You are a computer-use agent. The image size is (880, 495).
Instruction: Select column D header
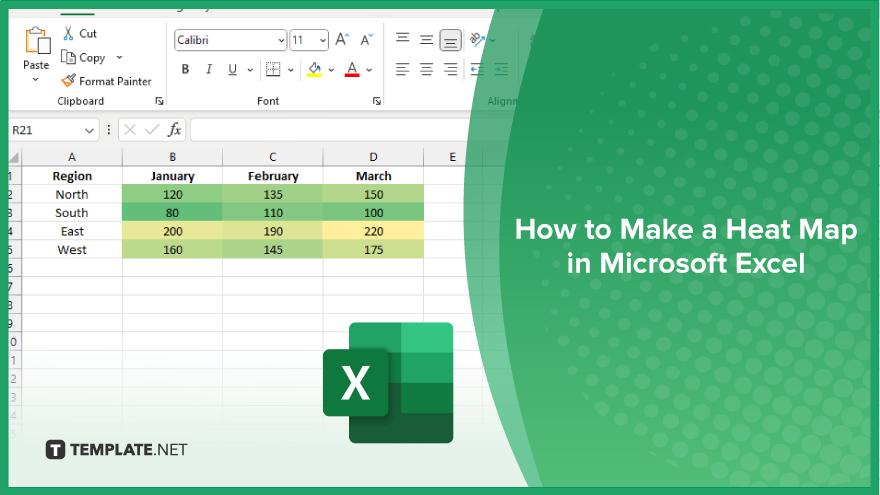tap(373, 157)
